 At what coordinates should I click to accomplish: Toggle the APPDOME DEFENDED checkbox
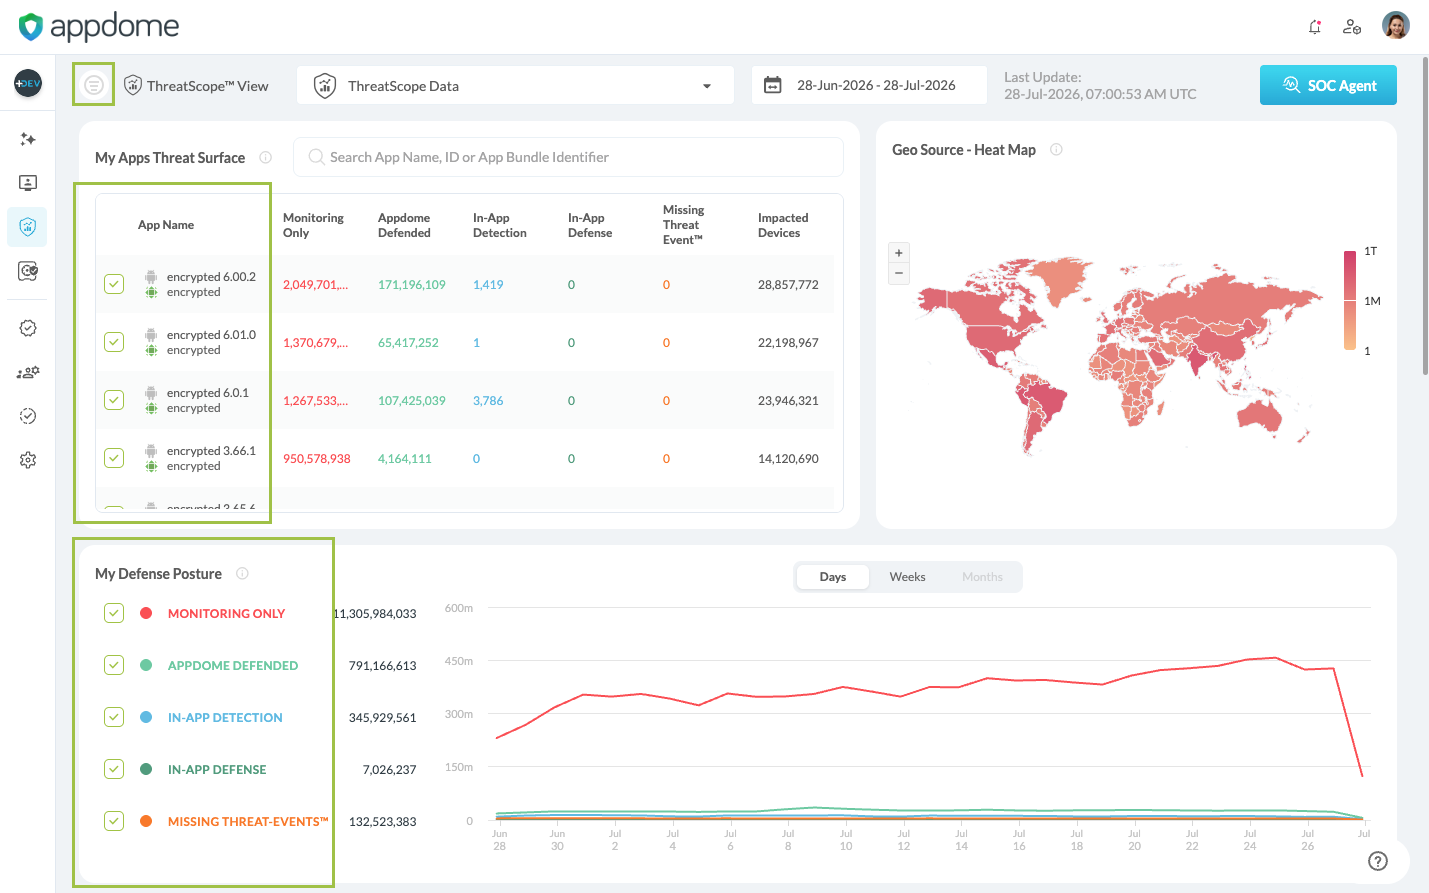(114, 665)
